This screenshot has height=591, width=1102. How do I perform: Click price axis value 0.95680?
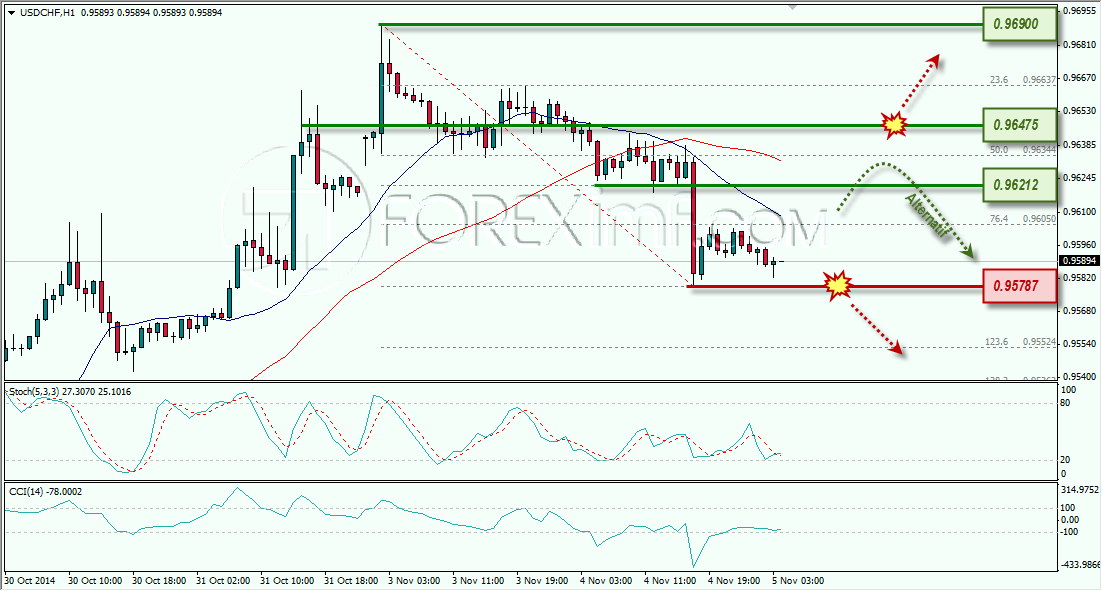1080,311
